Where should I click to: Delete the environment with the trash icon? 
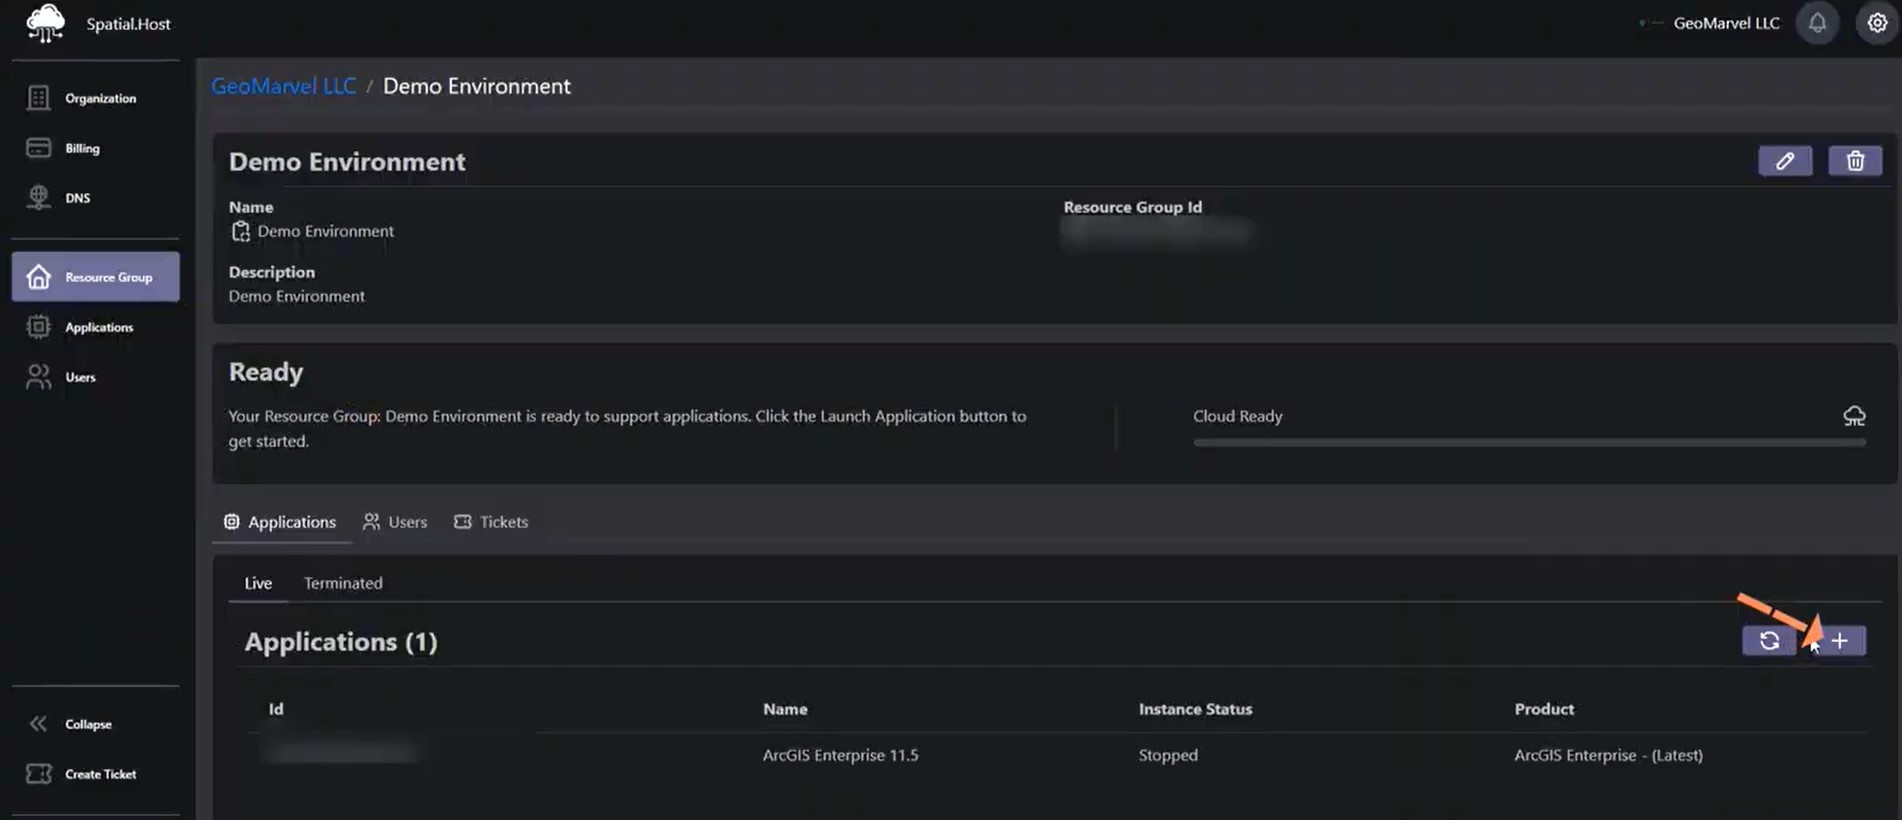pyautogui.click(x=1854, y=161)
